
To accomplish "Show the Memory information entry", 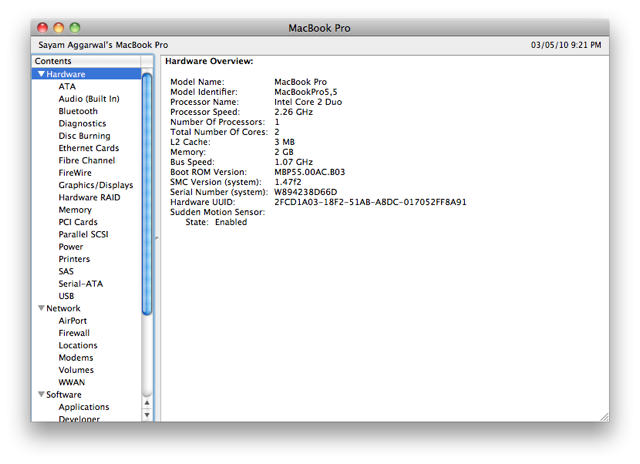I will (x=75, y=210).
